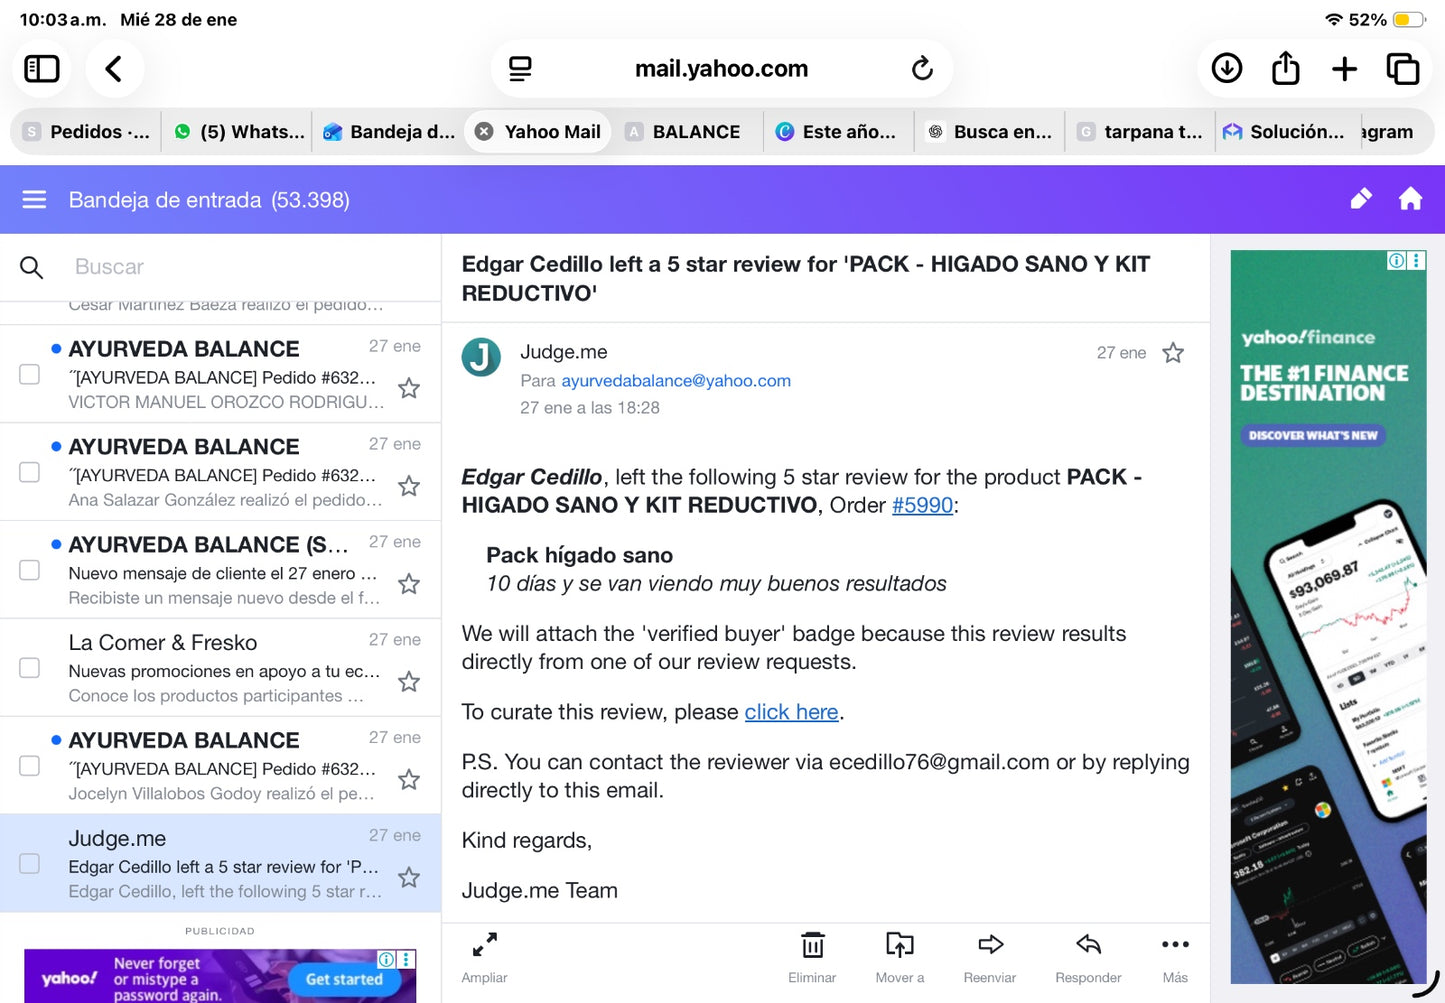Switch to the Este año... tab
The height and width of the screenshot is (1003, 1445).
point(838,132)
